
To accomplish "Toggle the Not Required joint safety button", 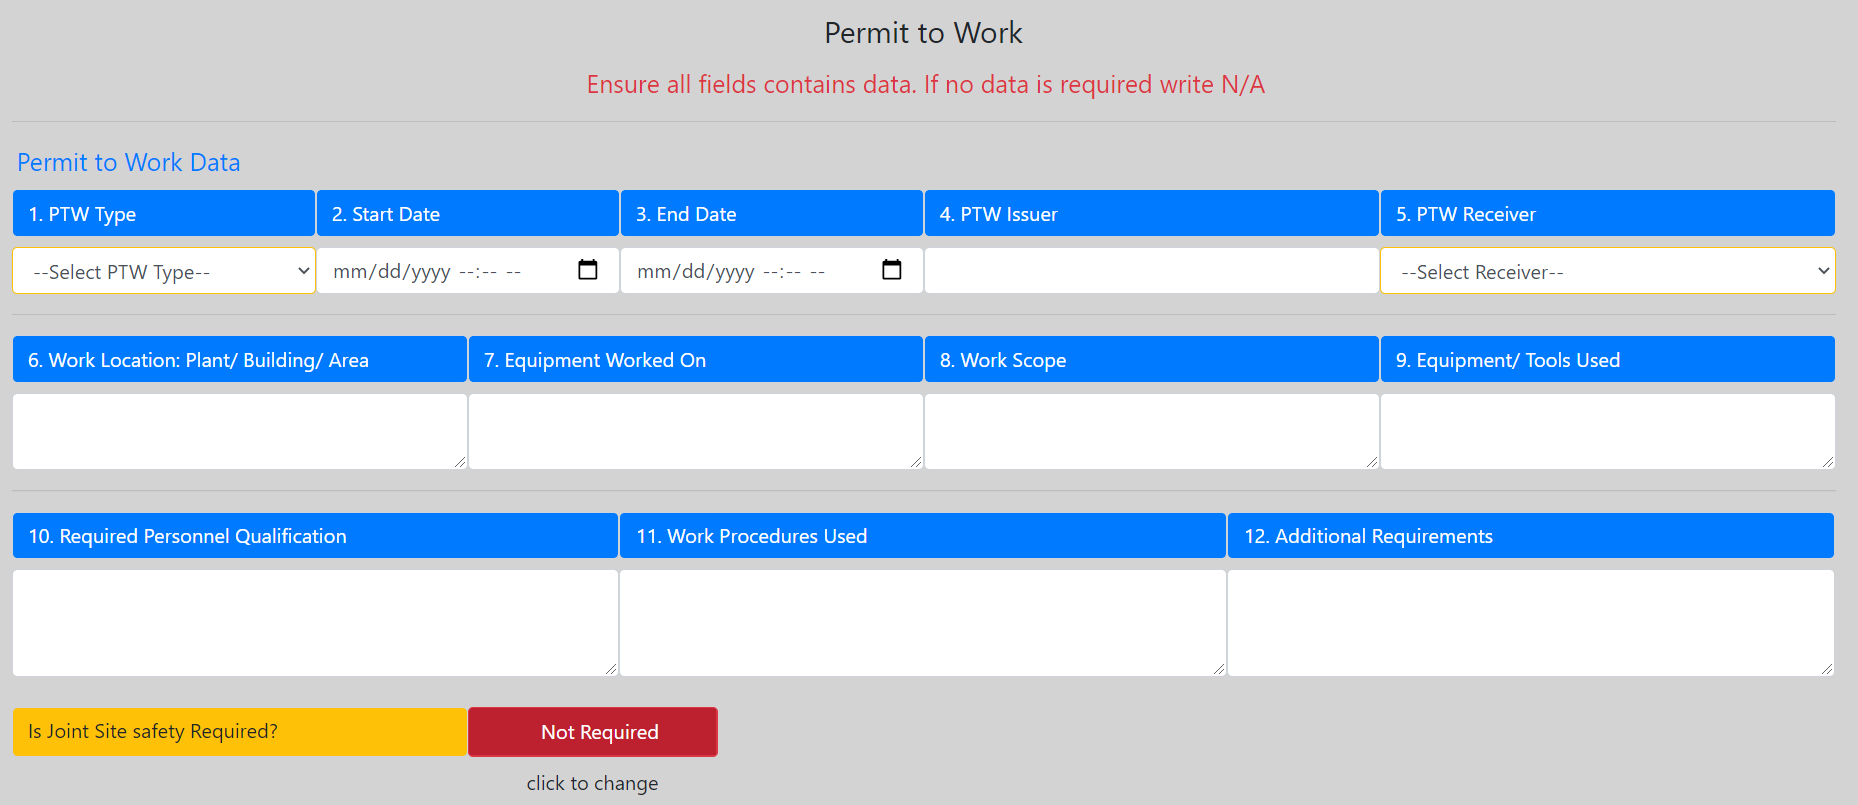I will coord(593,732).
